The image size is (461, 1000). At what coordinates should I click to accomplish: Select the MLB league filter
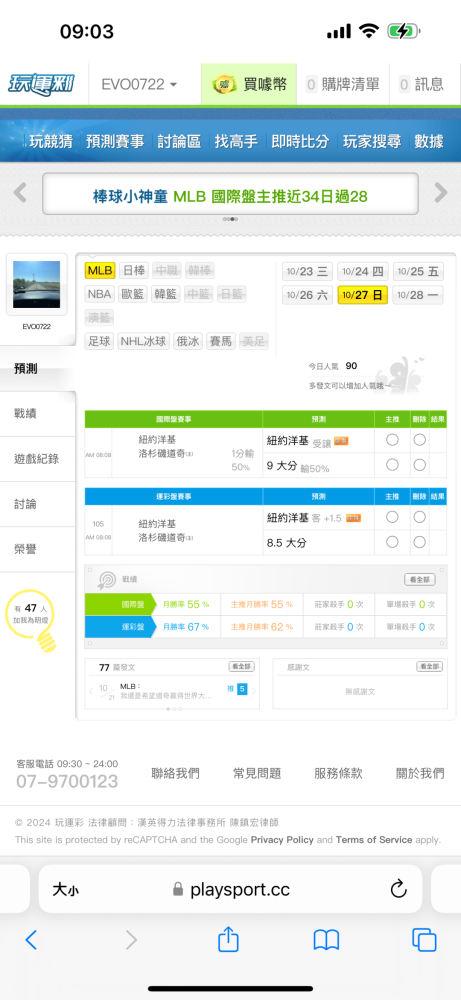100,270
